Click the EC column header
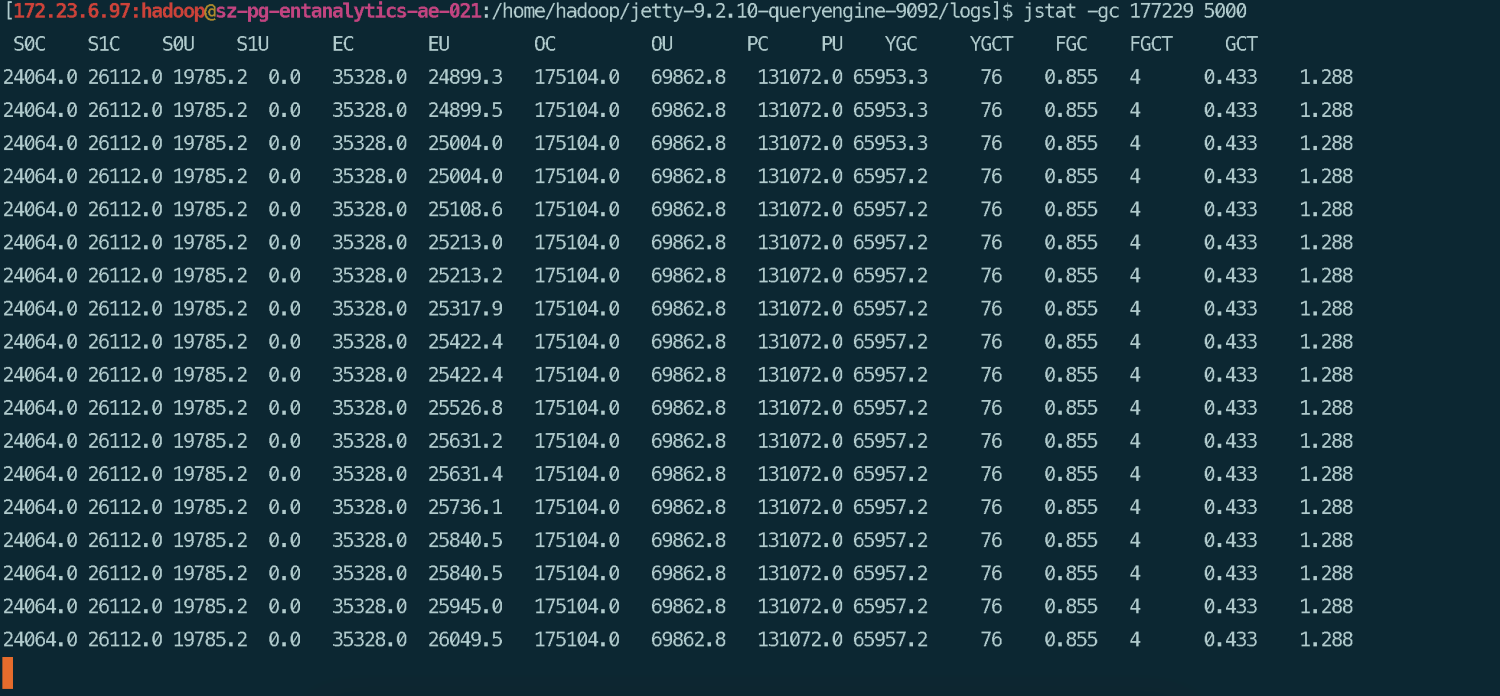1500x696 pixels. [x=343, y=44]
